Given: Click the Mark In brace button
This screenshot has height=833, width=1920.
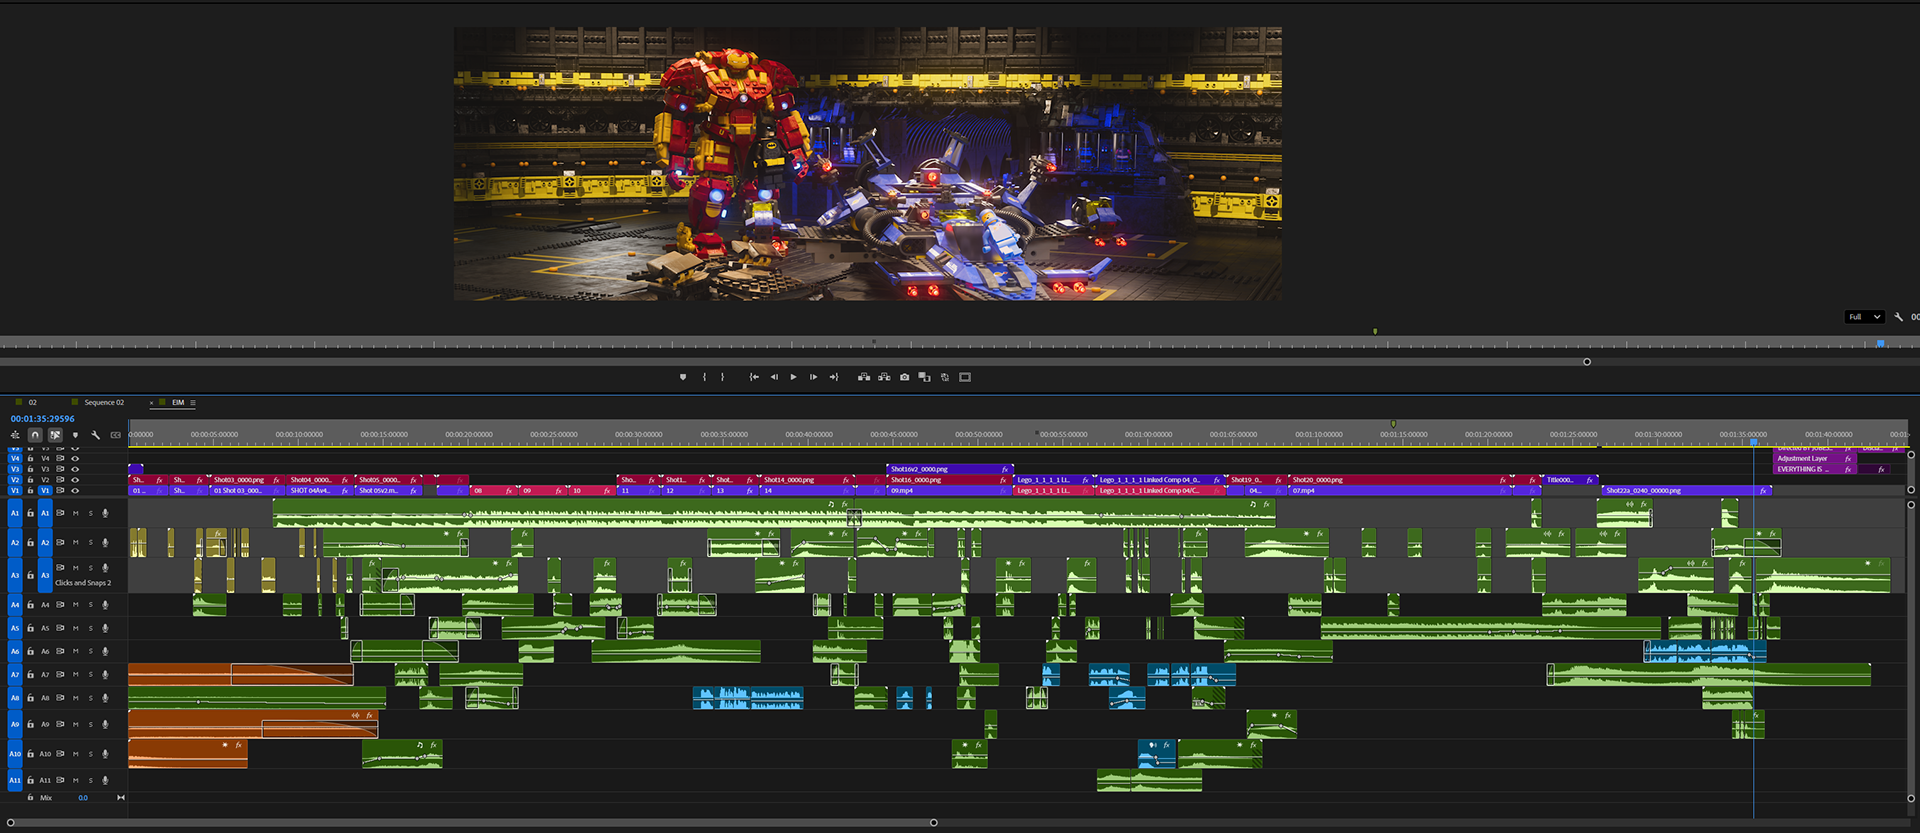Looking at the screenshot, I should point(705,377).
